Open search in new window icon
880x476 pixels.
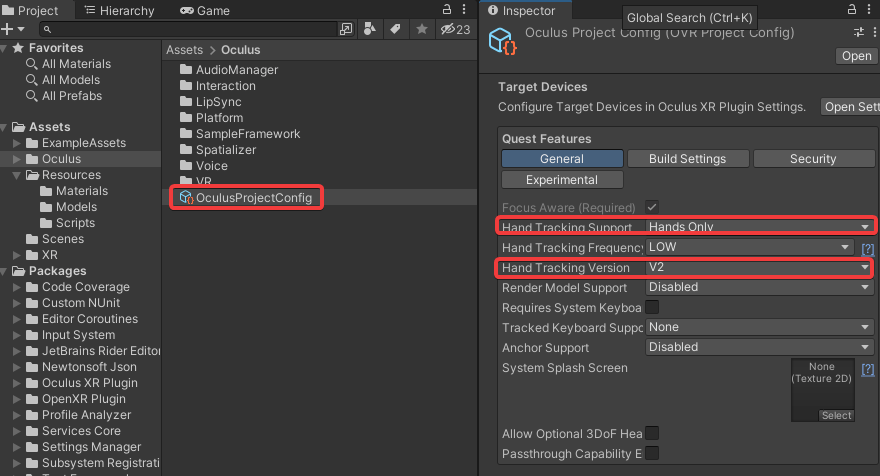click(346, 29)
